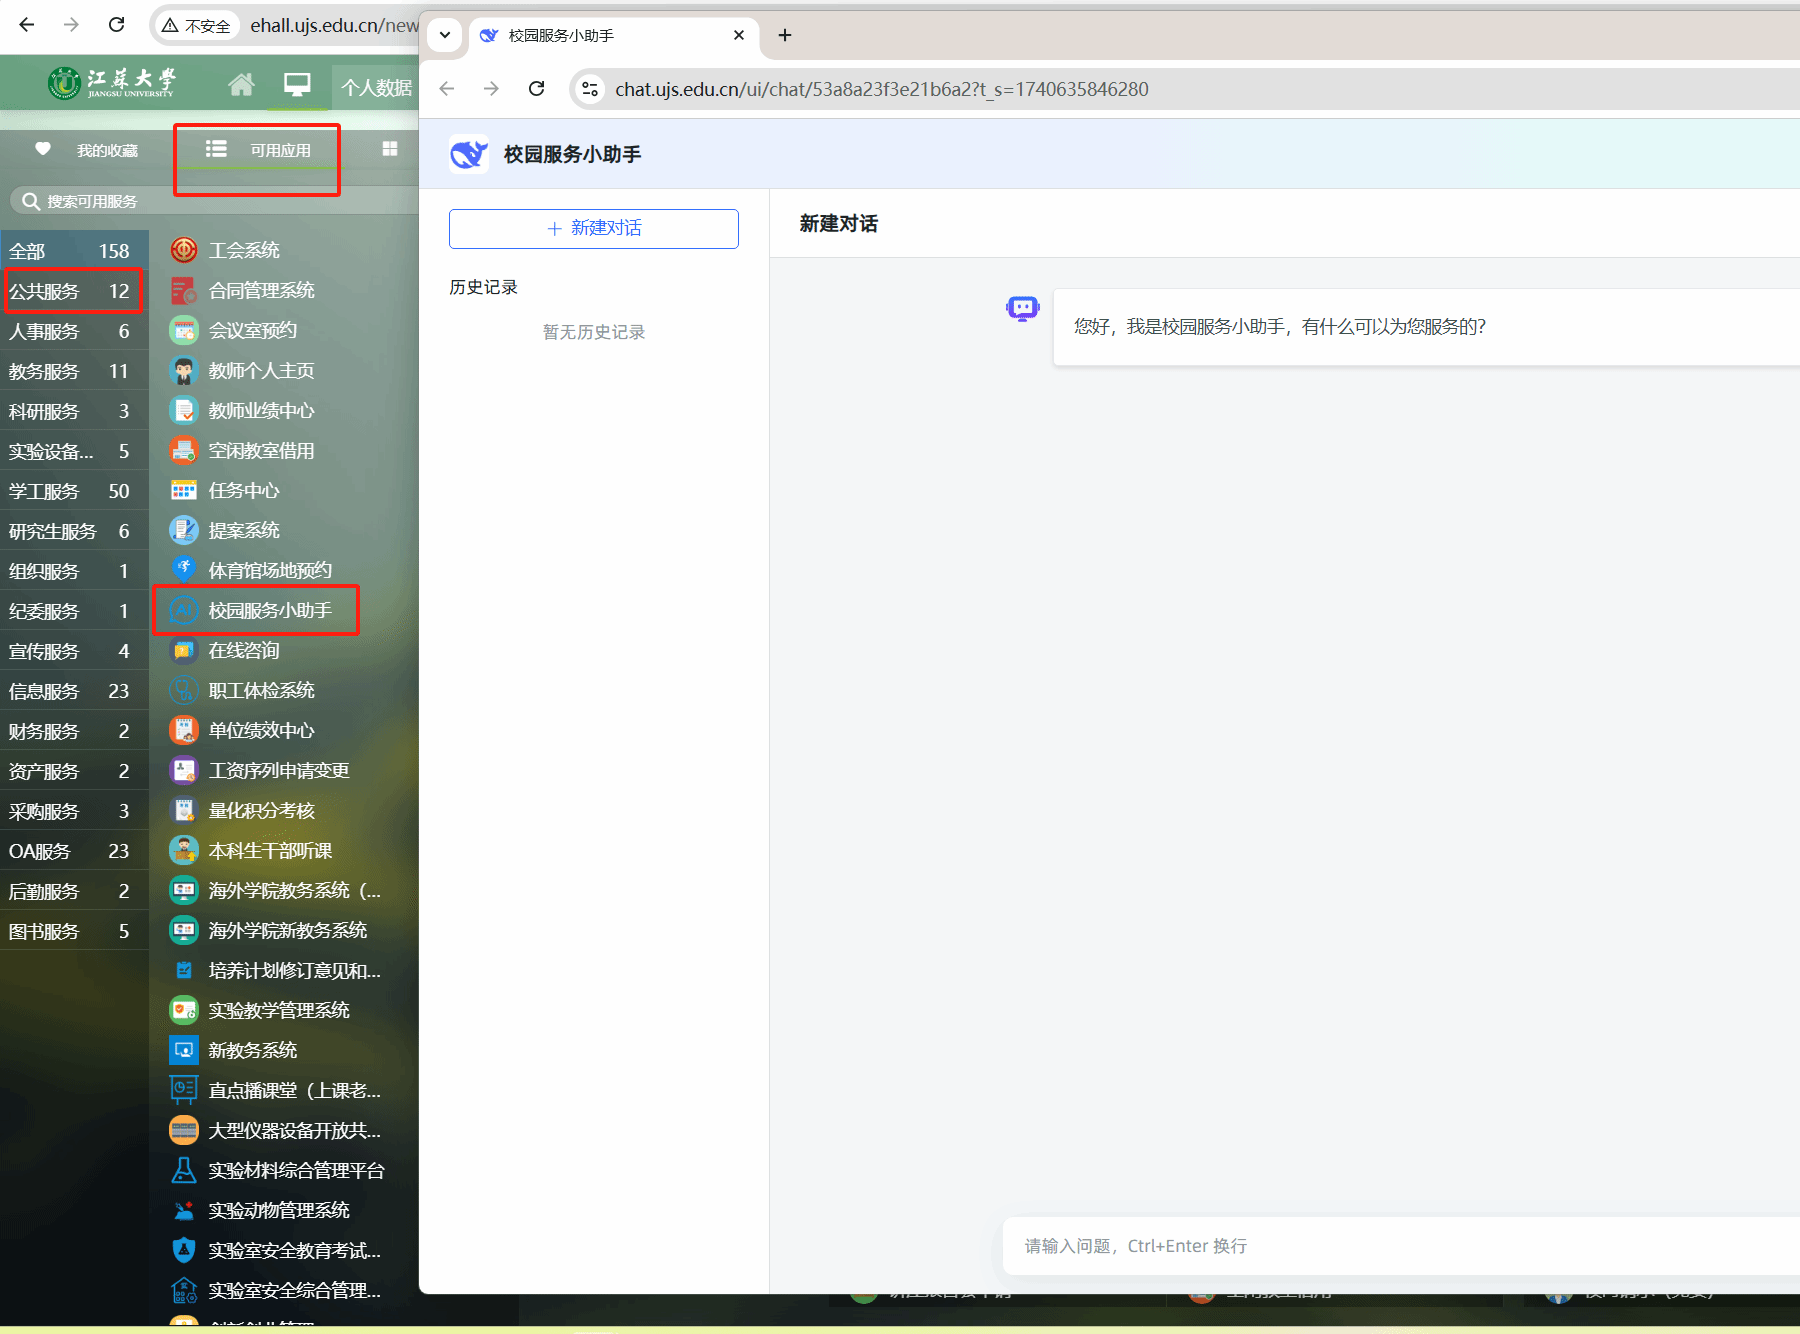Click the 新建对话 button
Viewport: 1800px width, 1334px height.
click(x=593, y=228)
